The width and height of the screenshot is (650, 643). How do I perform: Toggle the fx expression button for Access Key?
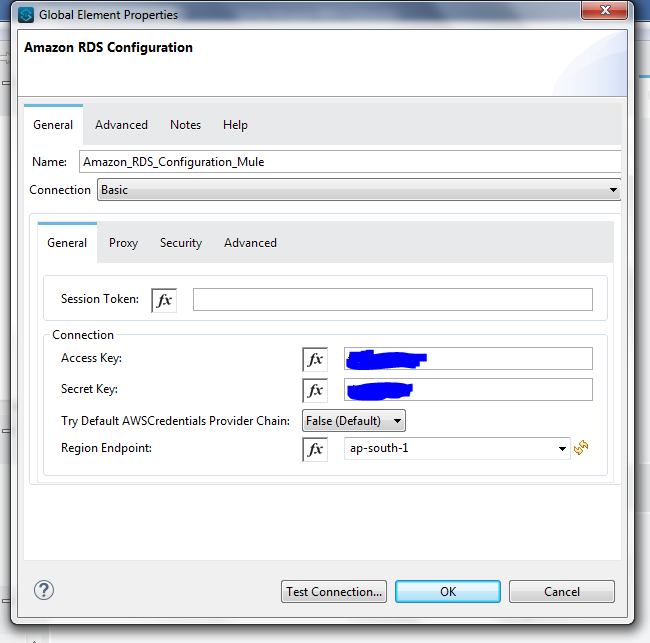[x=315, y=359]
